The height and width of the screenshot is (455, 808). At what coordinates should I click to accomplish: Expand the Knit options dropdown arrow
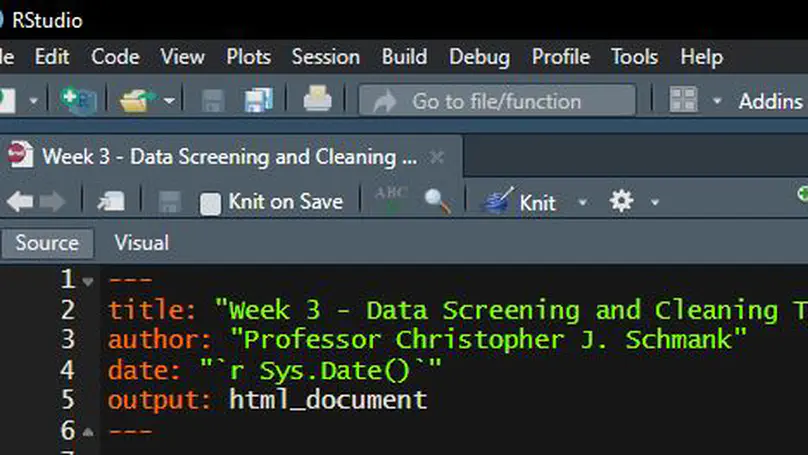(583, 203)
